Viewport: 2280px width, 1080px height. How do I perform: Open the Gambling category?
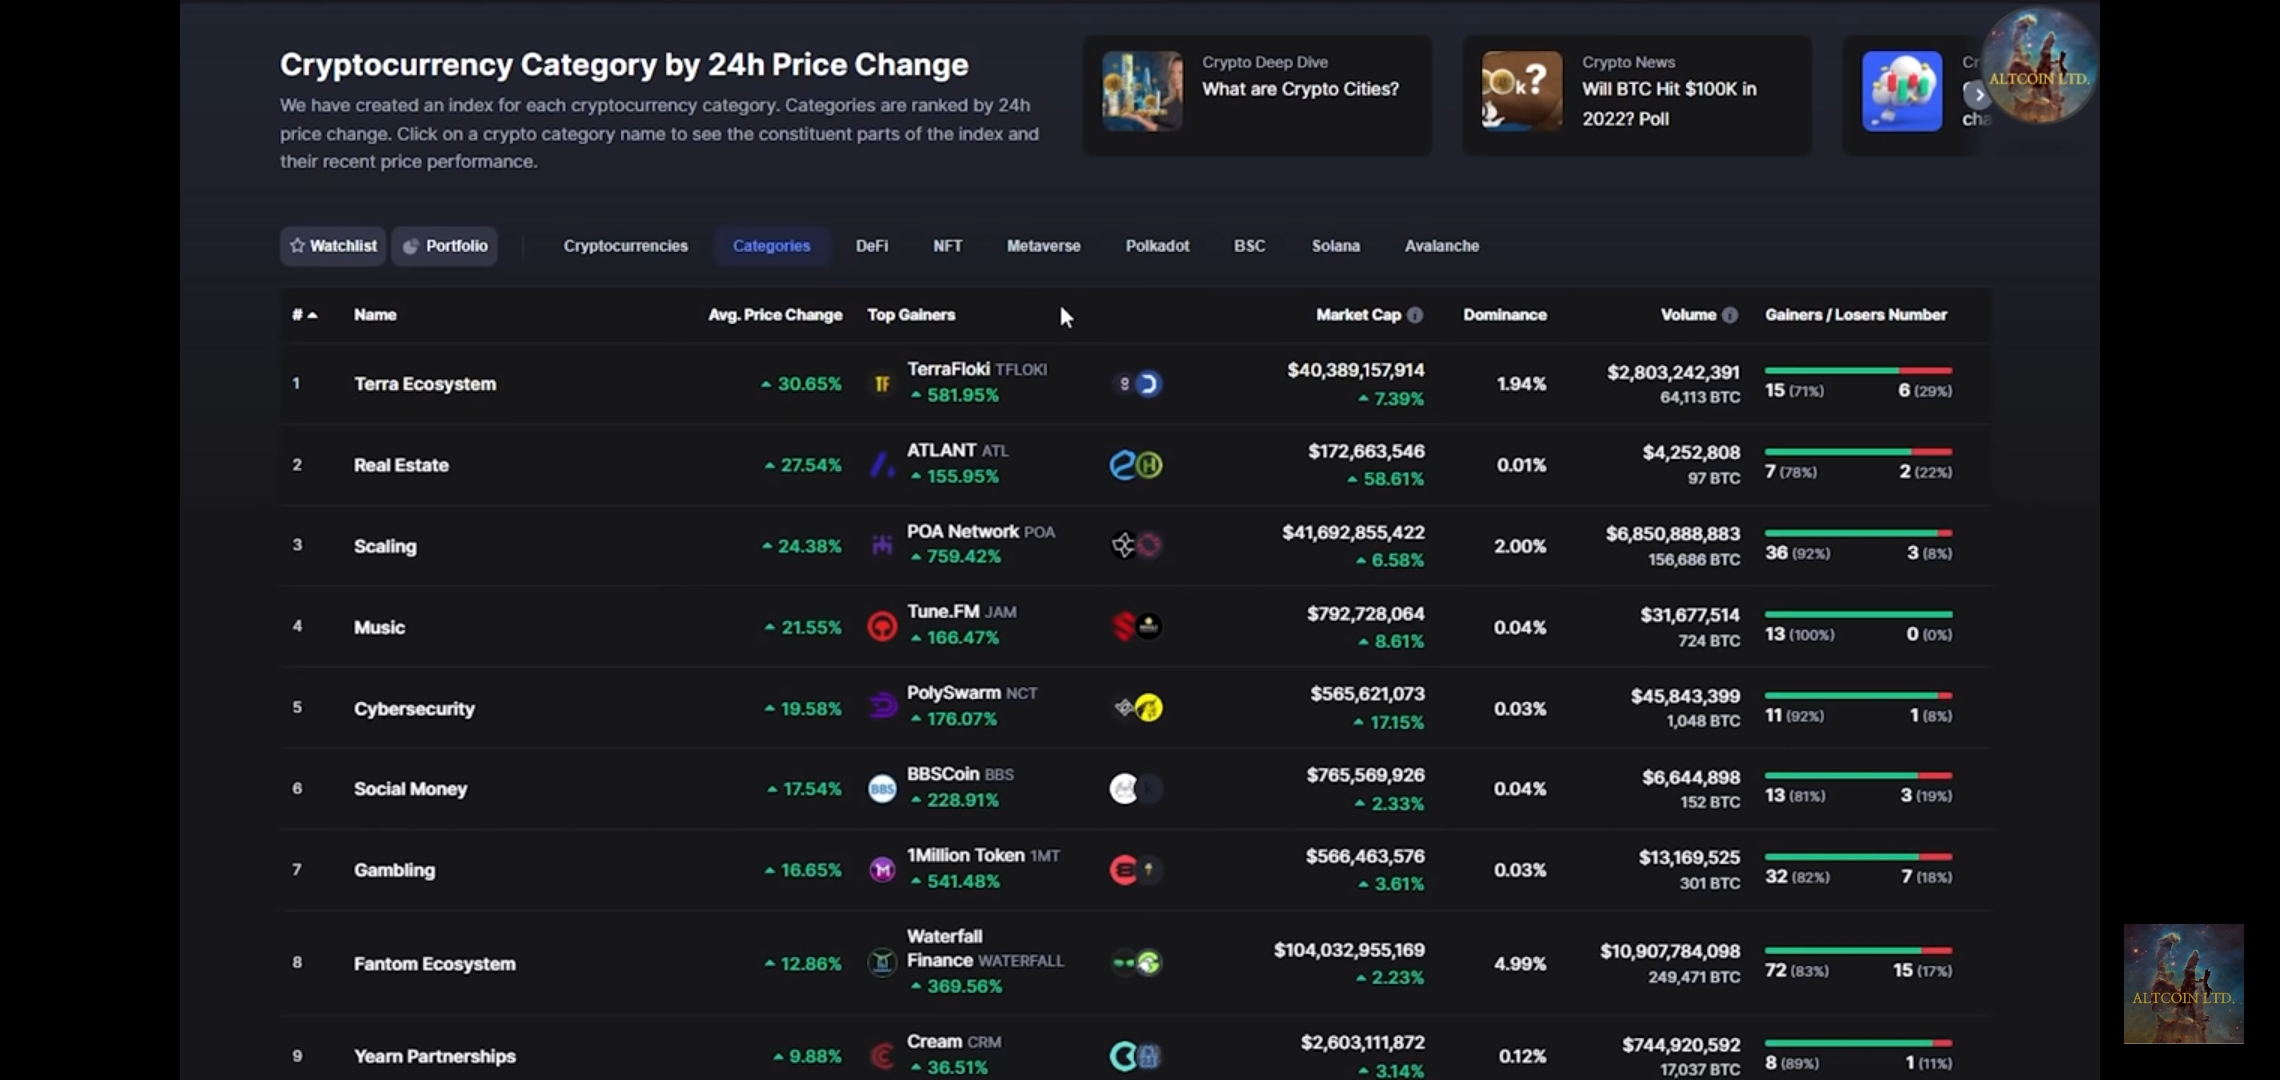coord(394,870)
